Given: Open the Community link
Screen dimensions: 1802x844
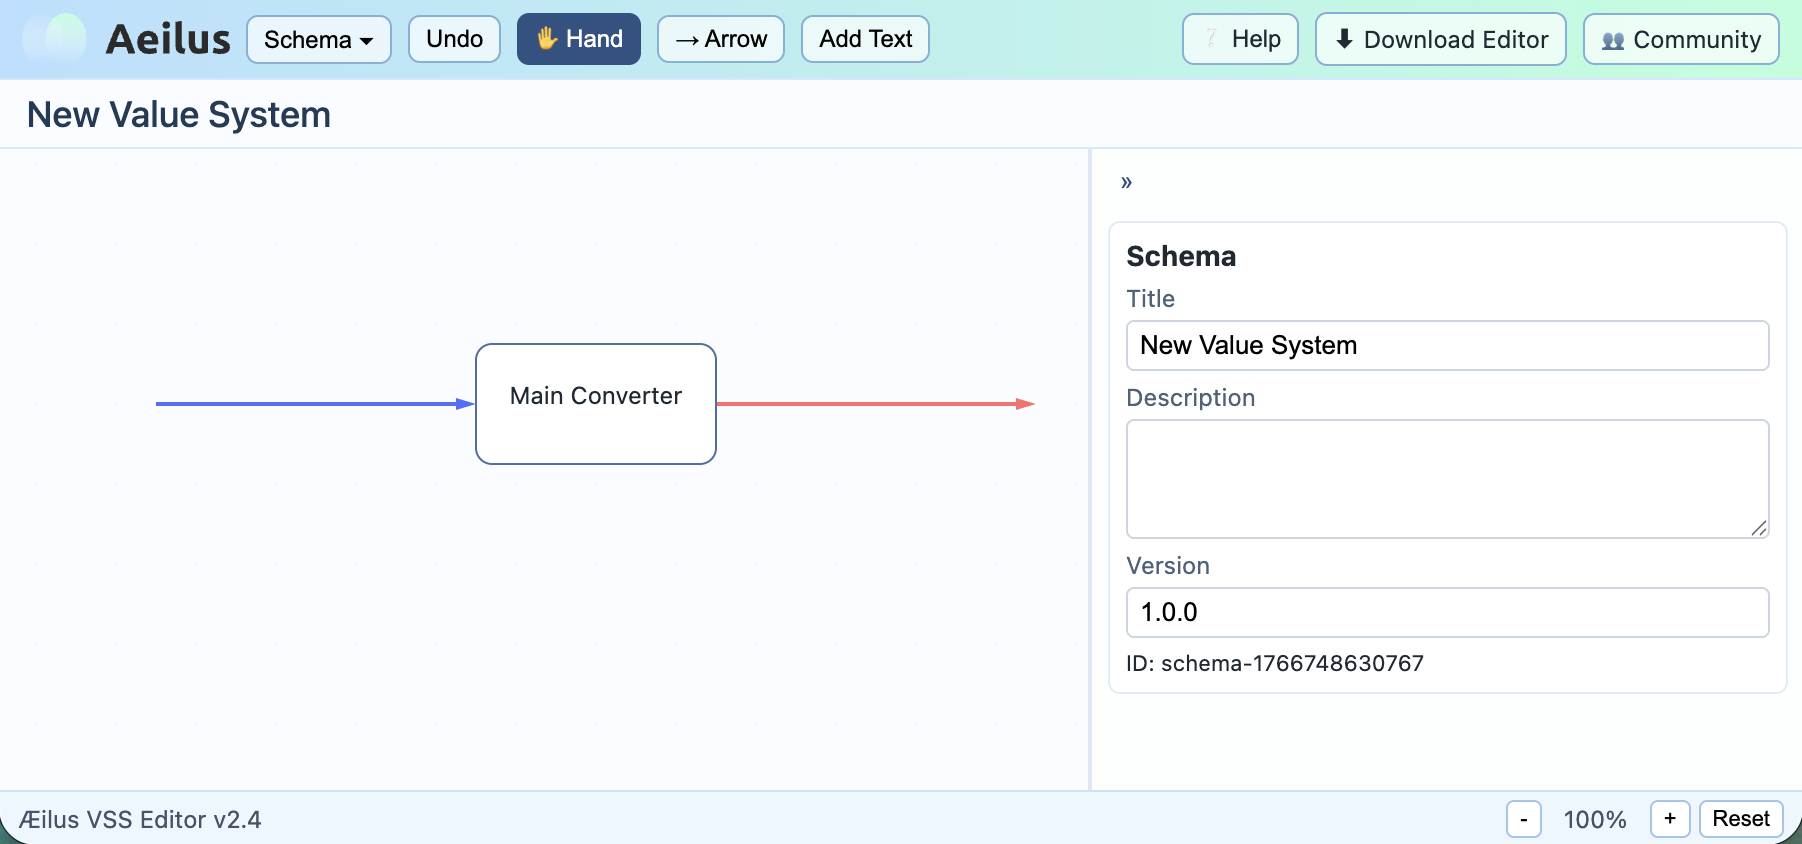Looking at the screenshot, I should (1680, 39).
